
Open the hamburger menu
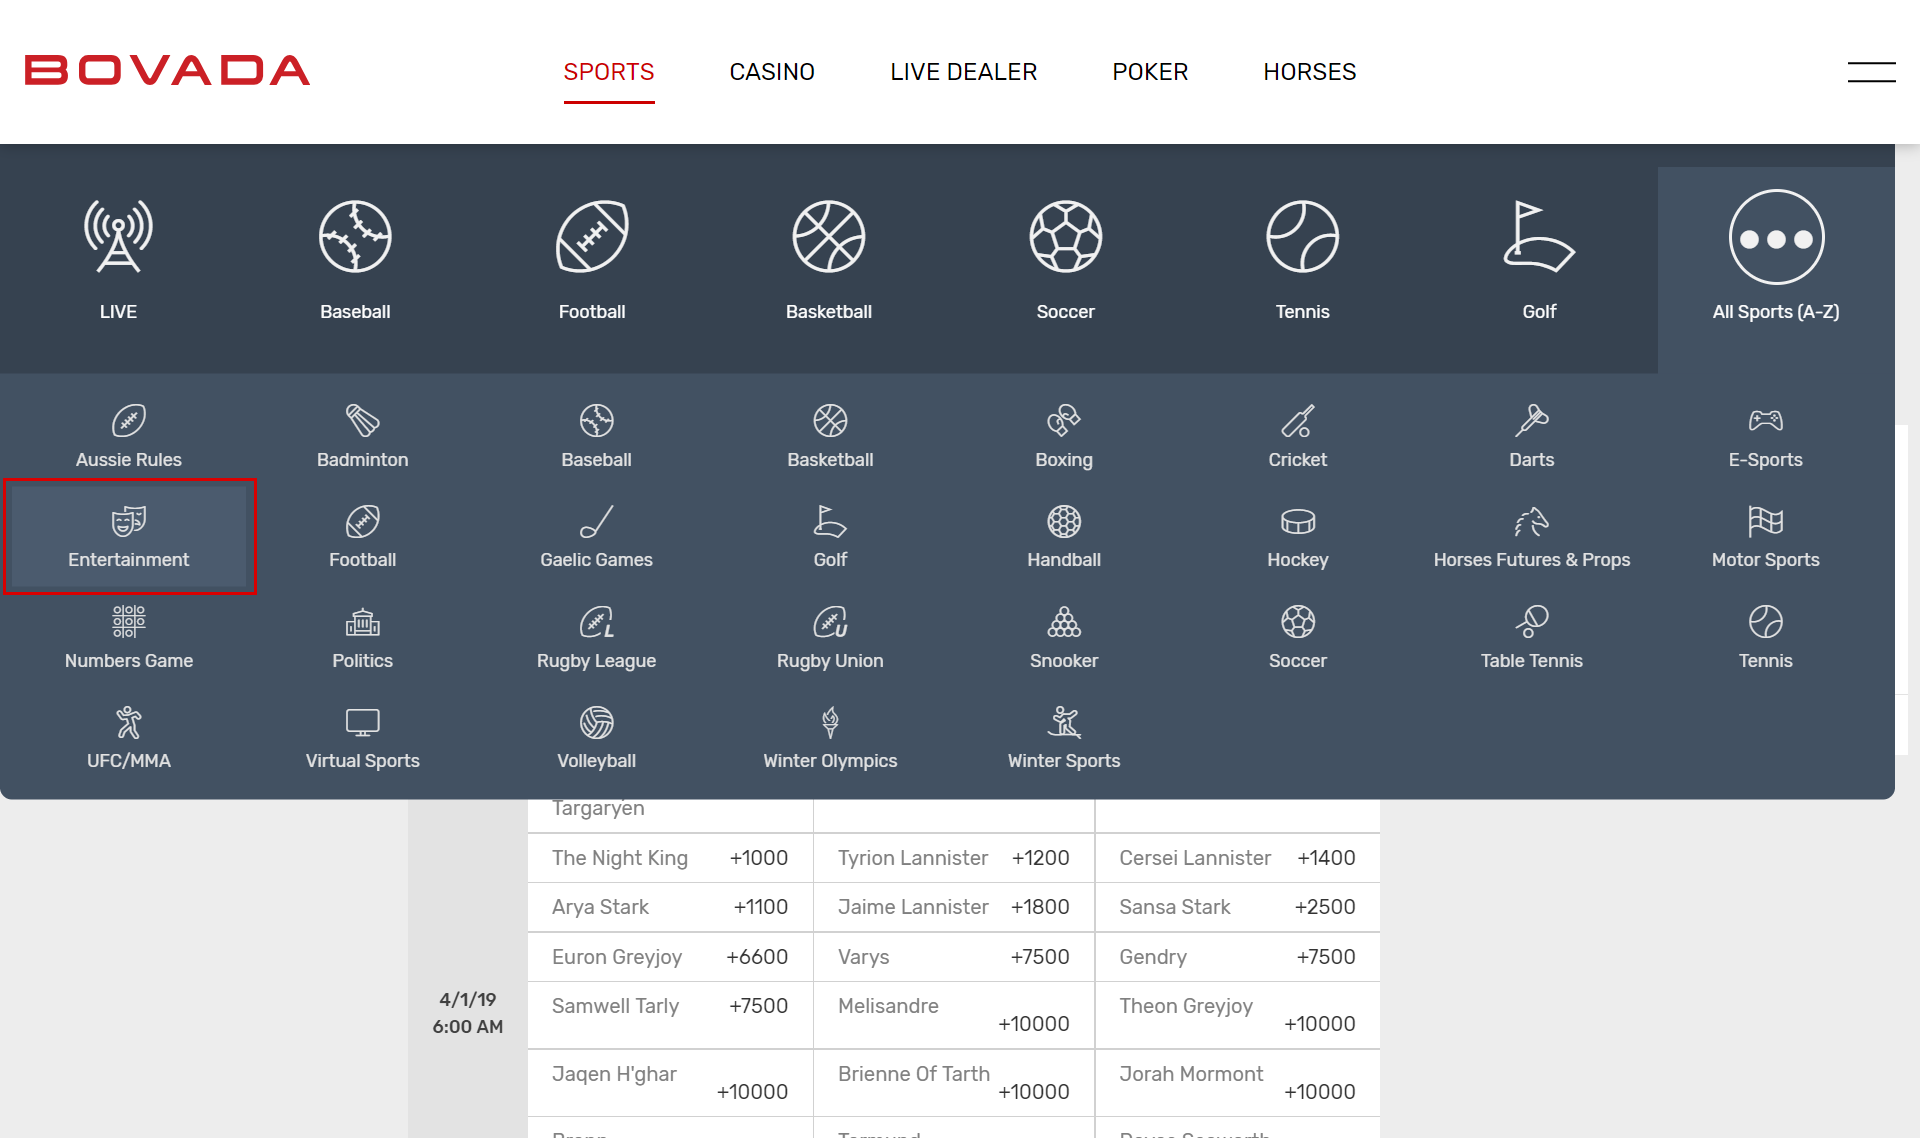pos(1871,72)
